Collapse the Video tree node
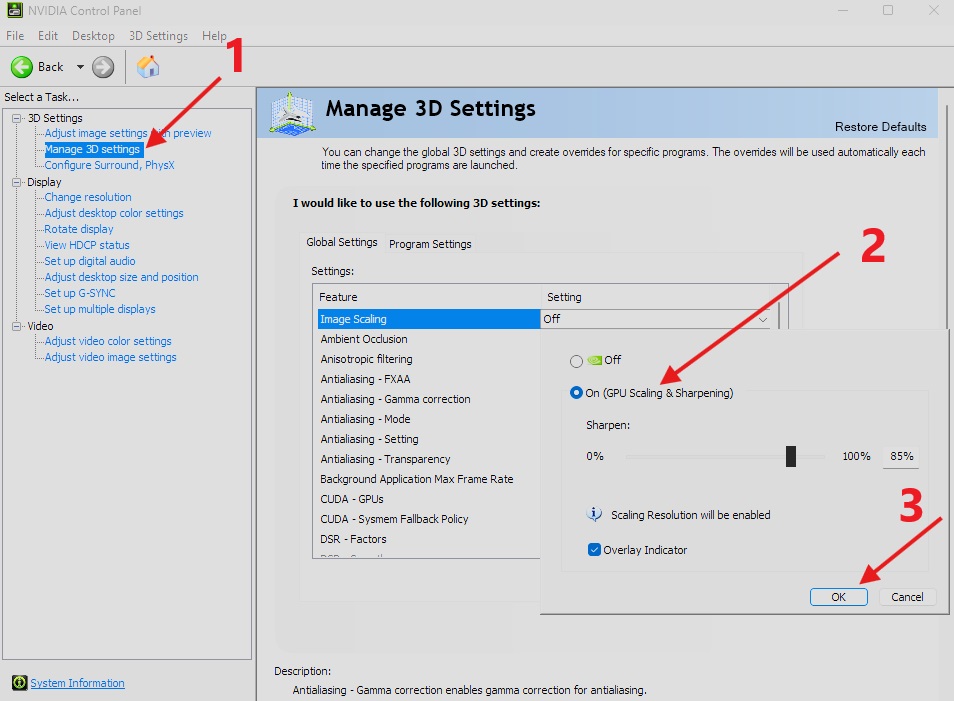954x701 pixels. click(x=17, y=326)
